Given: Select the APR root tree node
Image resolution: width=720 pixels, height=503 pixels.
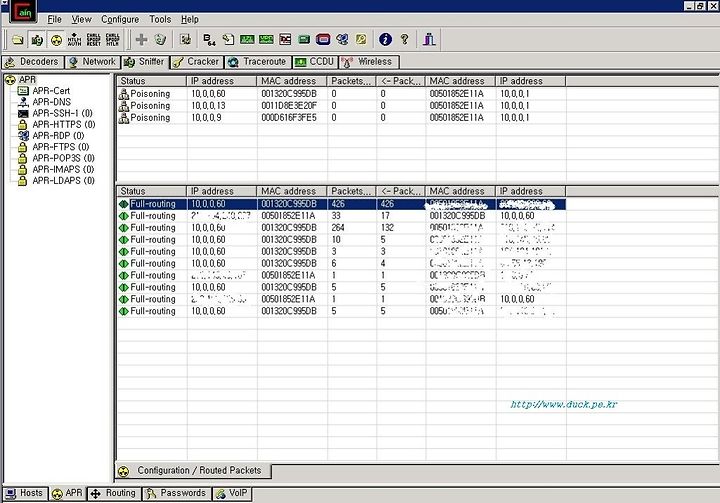Looking at the screenshot, I should pos(27,79).
